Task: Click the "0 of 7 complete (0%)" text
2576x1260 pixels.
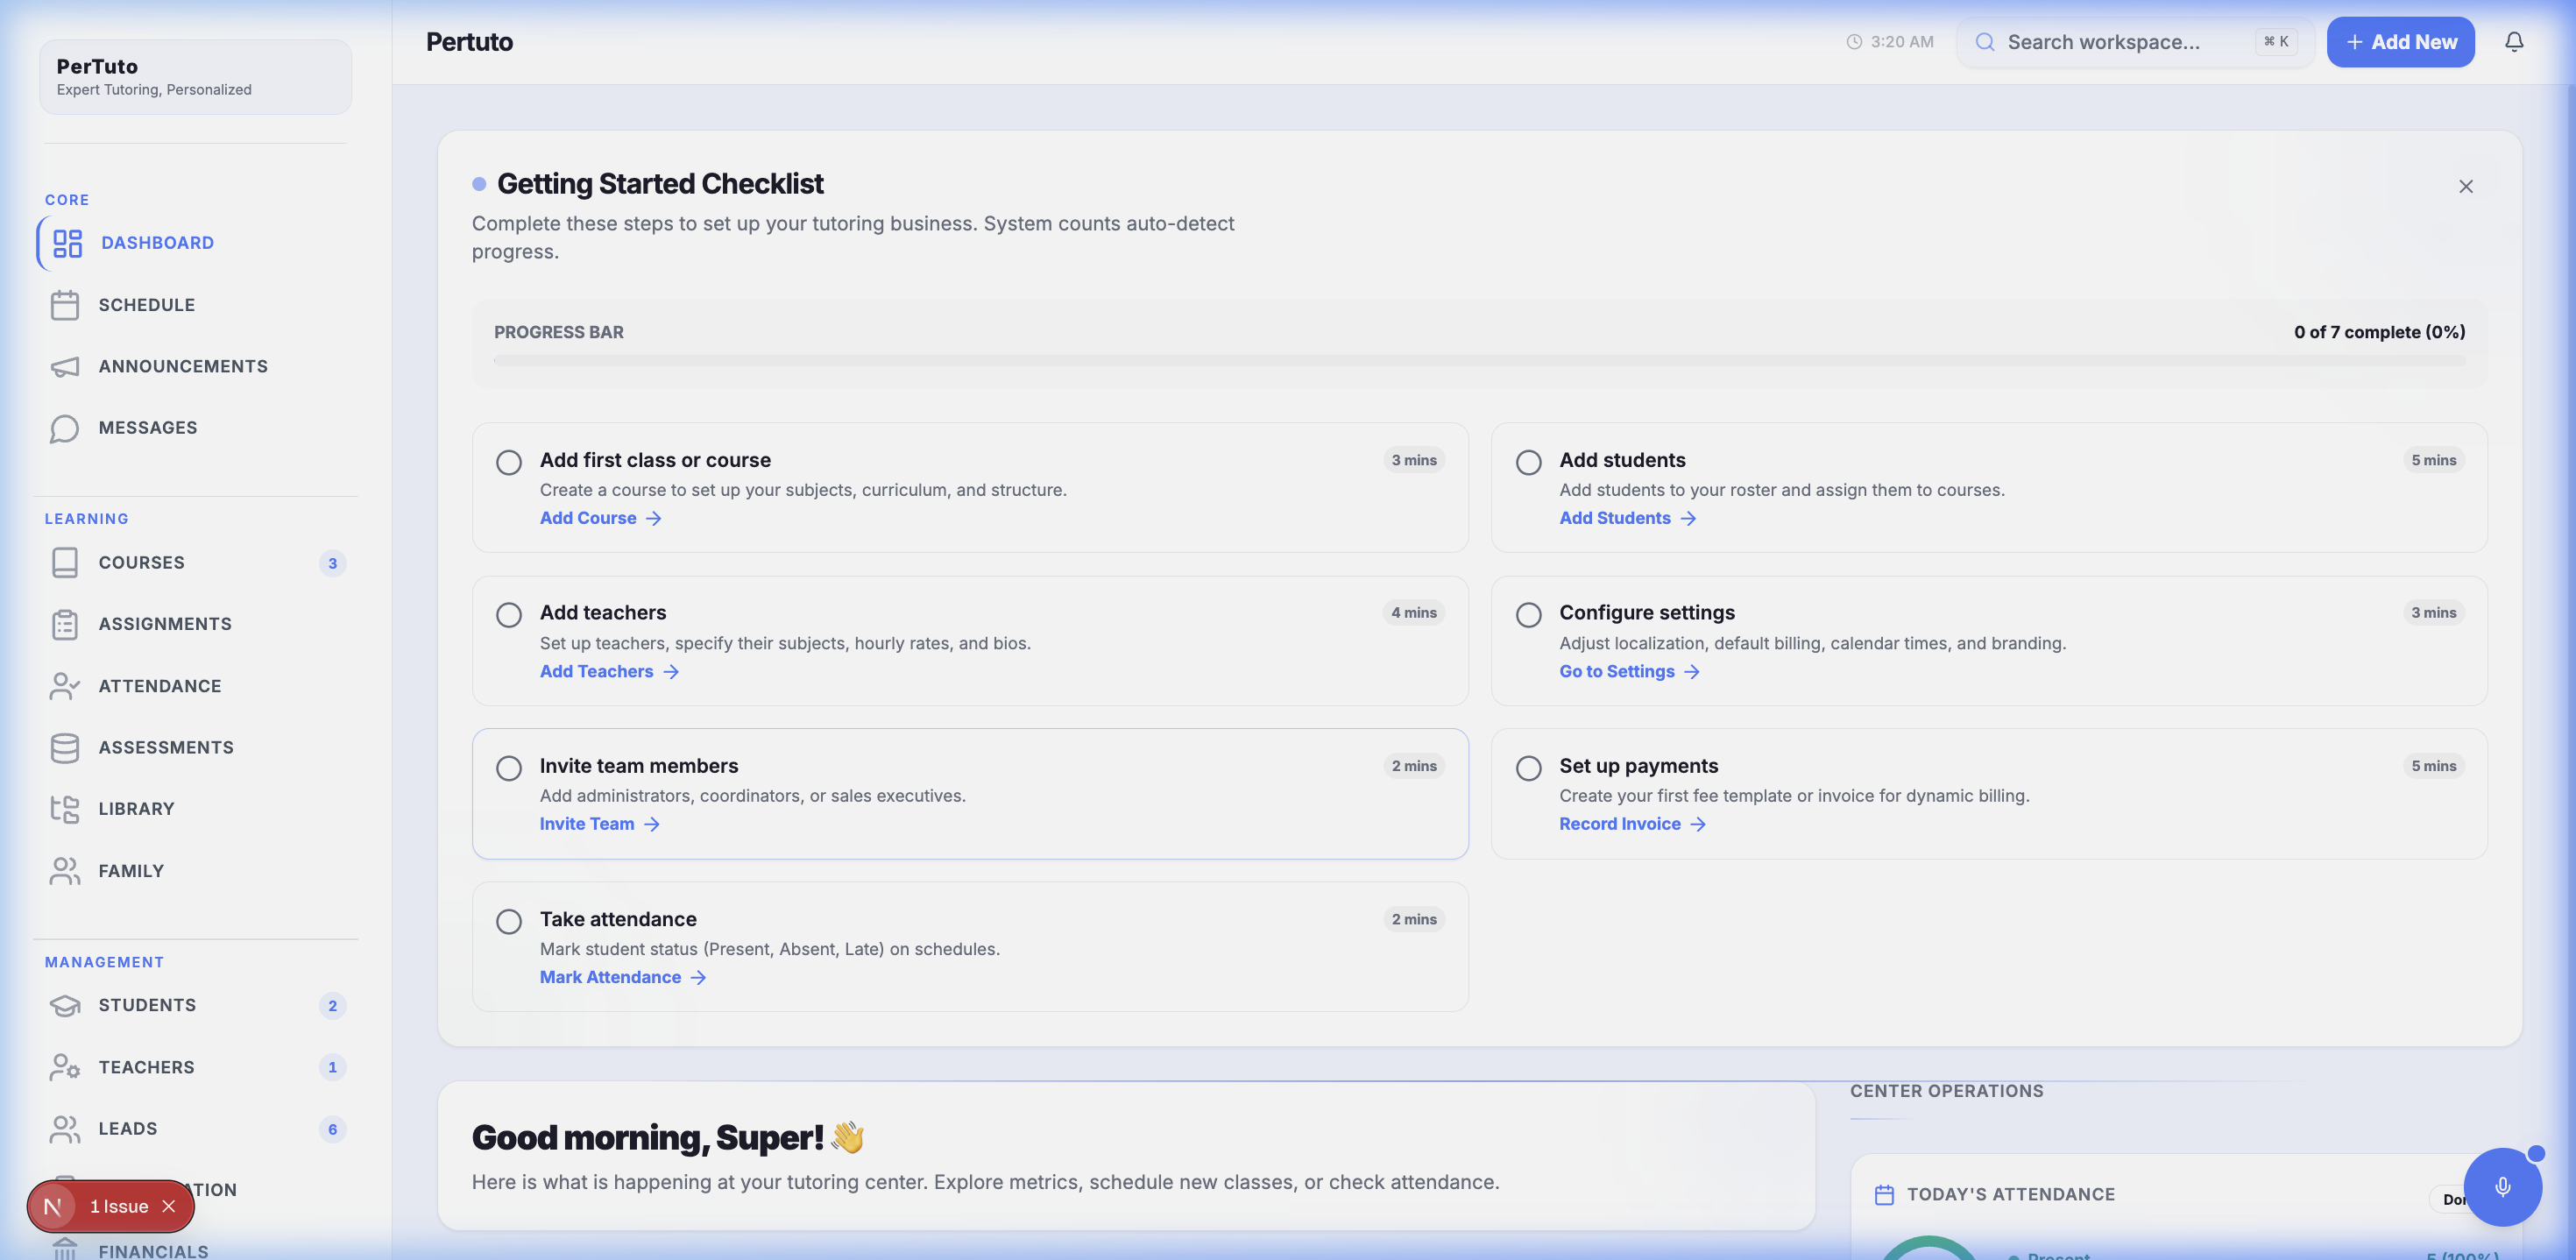Action: [x=2379, y=332]
